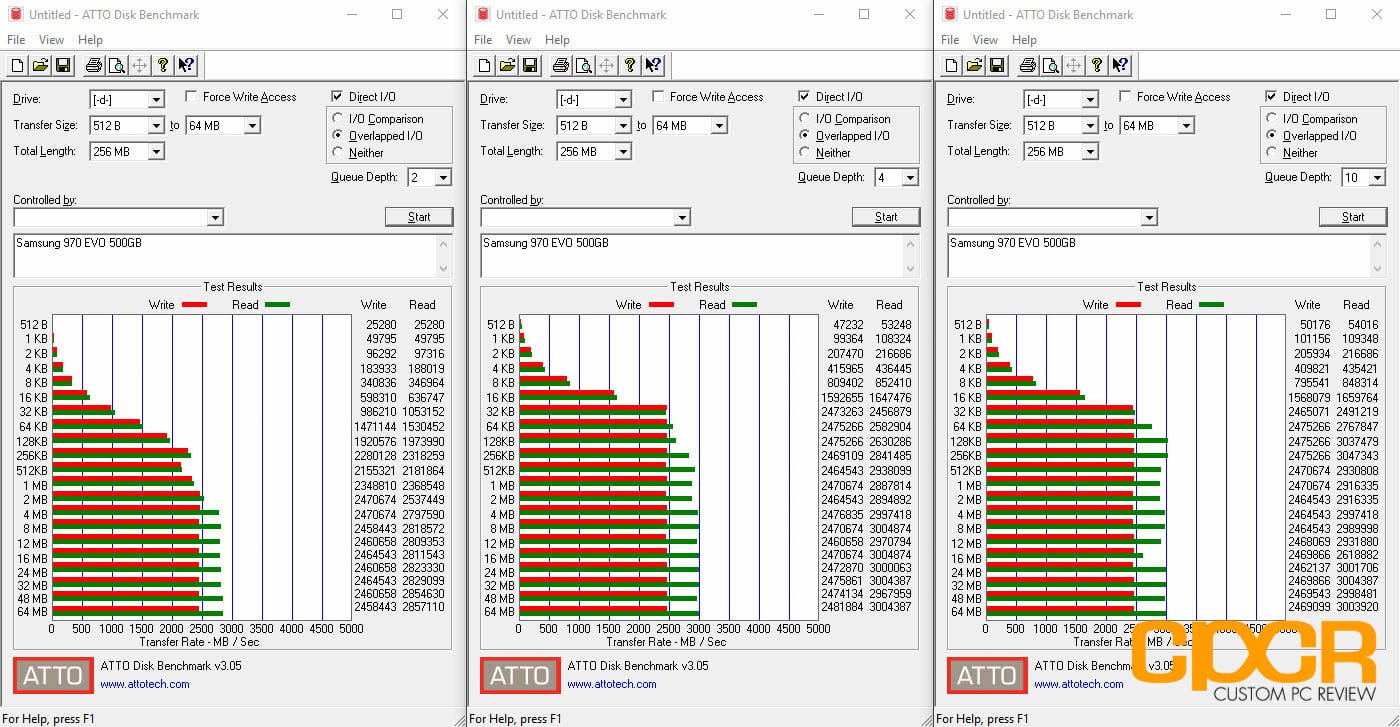The height and width of the screenshot is (727, 1400).
Task: Click Print Preview icon in middle ATTO window
Action: coord(583,66)
